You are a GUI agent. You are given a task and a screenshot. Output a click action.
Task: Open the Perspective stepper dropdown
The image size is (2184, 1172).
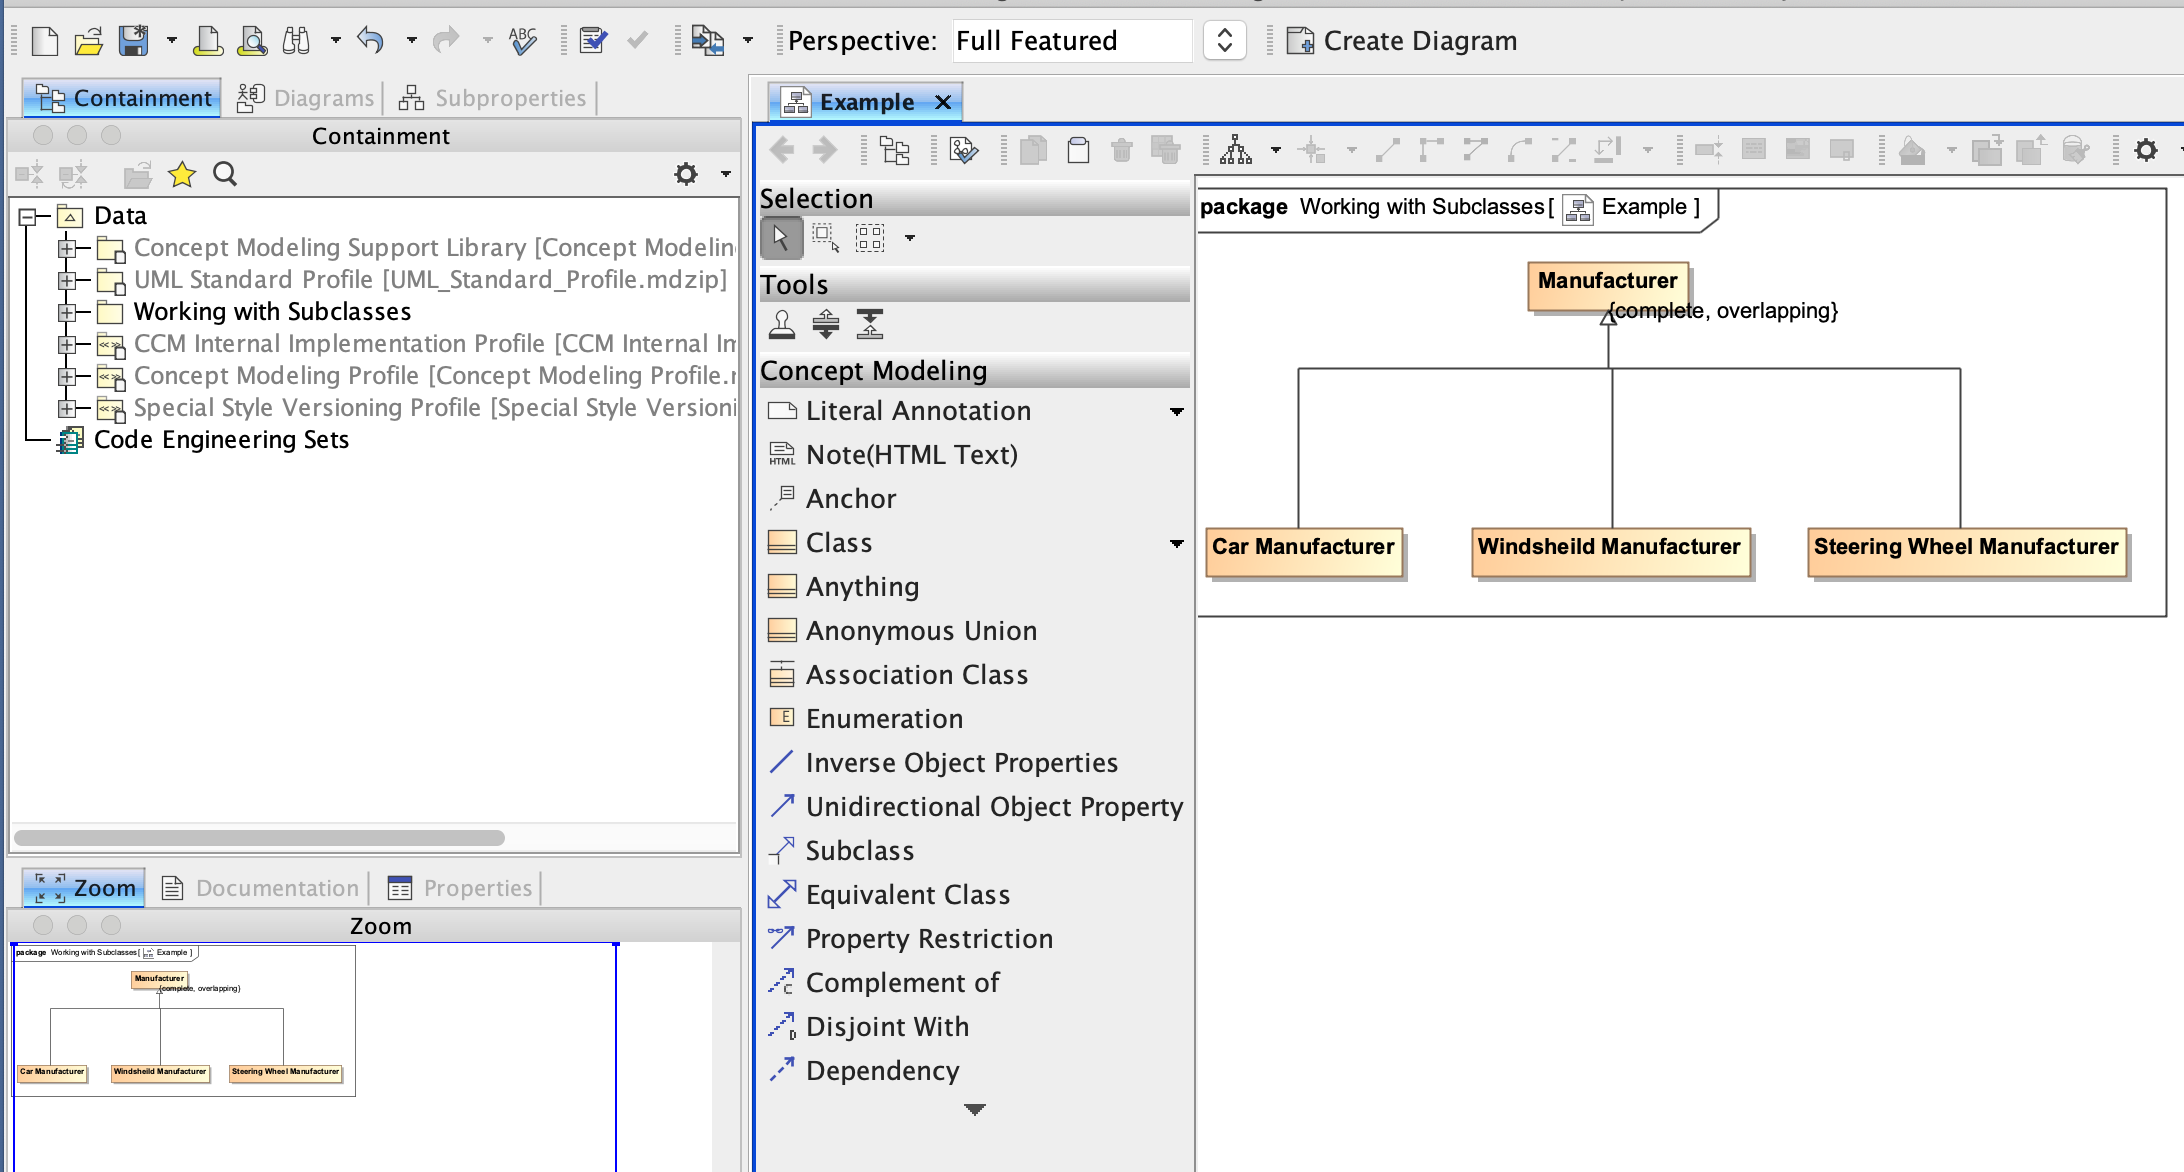(x=1224, y=41)
